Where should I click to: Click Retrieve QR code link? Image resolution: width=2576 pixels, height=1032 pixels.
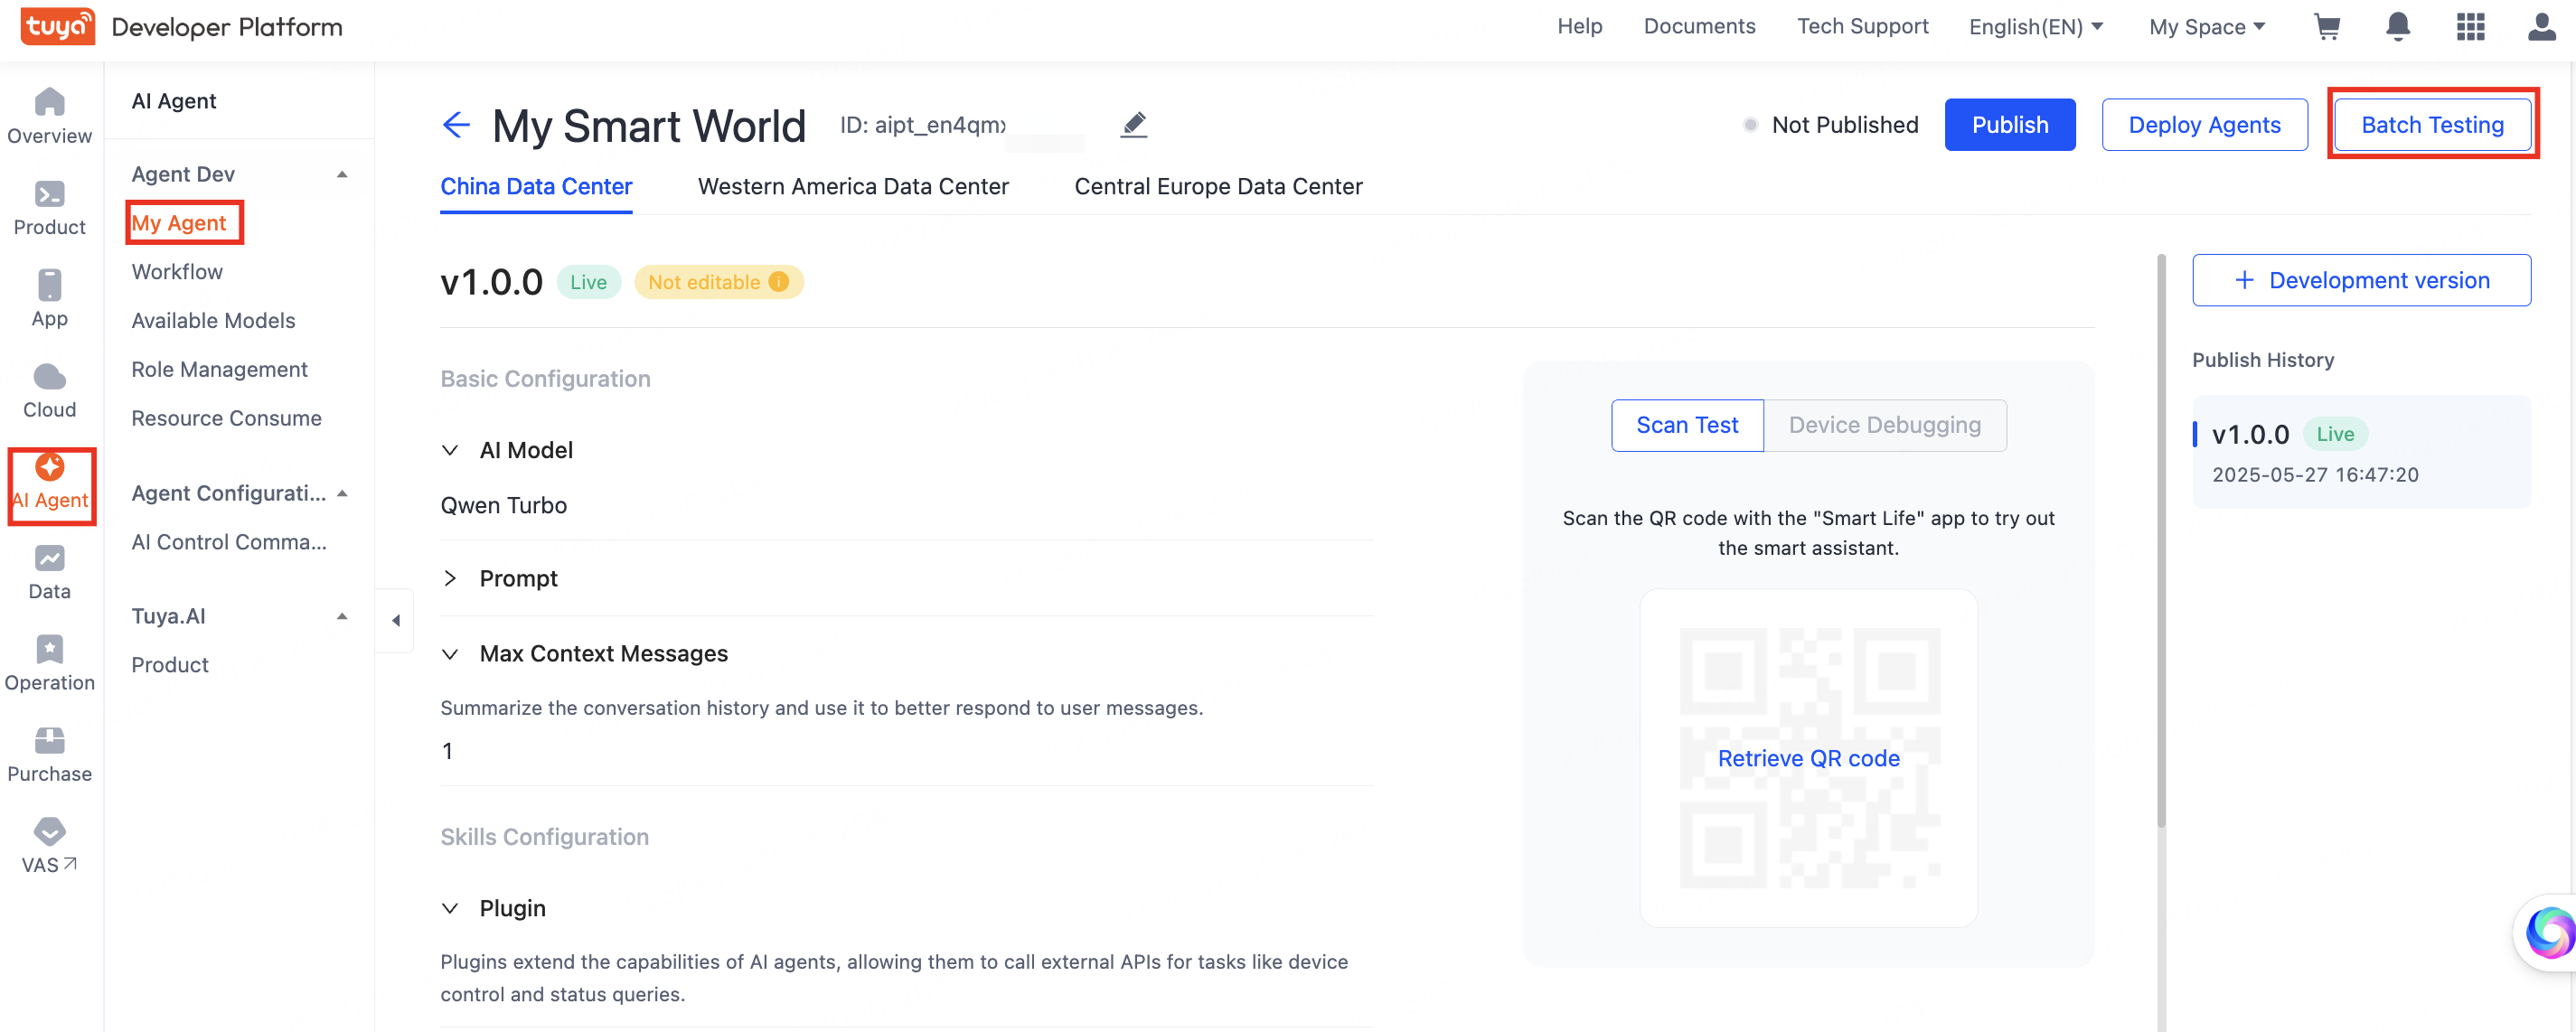click(1808, 758)
